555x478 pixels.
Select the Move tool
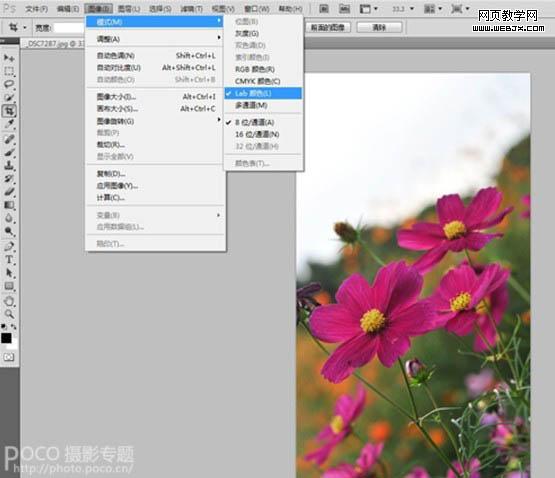tap(9, 57)
